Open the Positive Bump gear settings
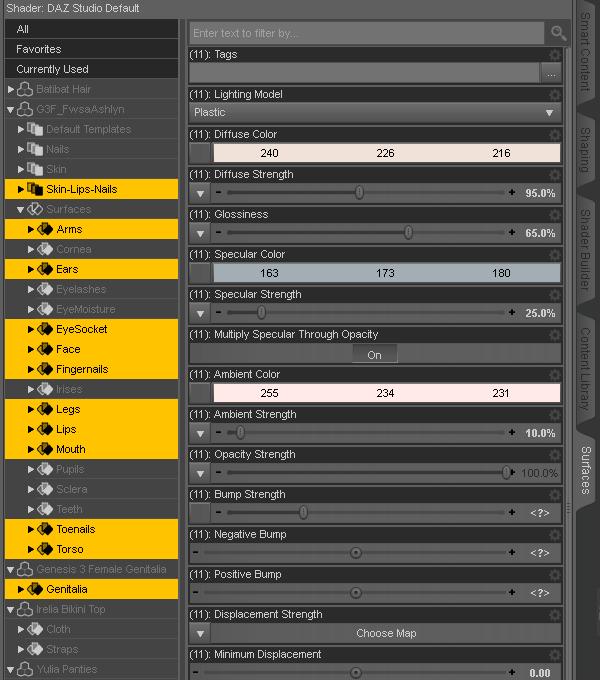 point(554,575)
